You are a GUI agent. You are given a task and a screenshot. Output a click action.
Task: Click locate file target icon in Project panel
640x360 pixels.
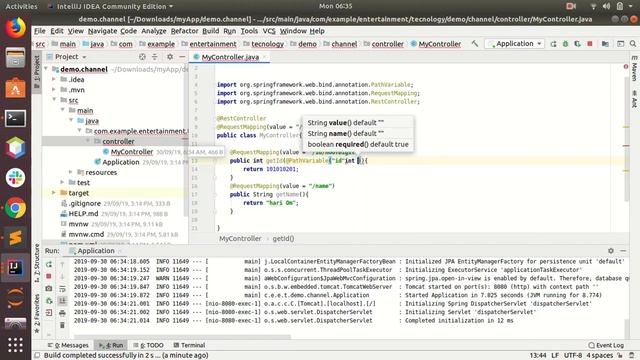coord(142,57)
